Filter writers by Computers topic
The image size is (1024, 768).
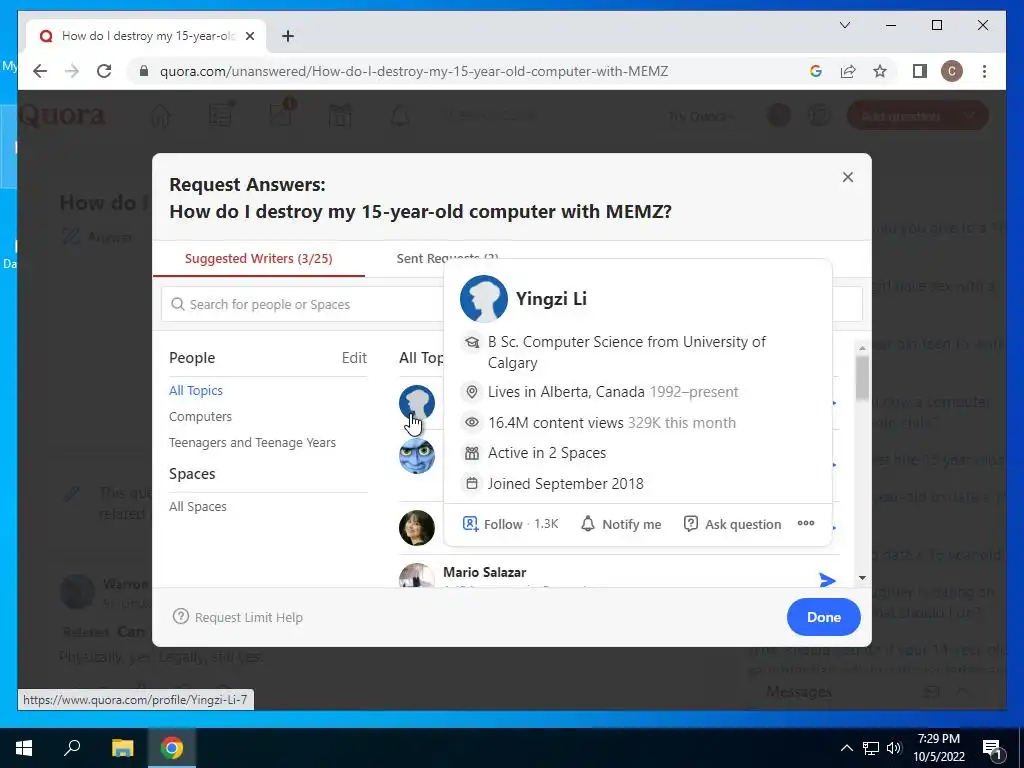coord(200,417)
